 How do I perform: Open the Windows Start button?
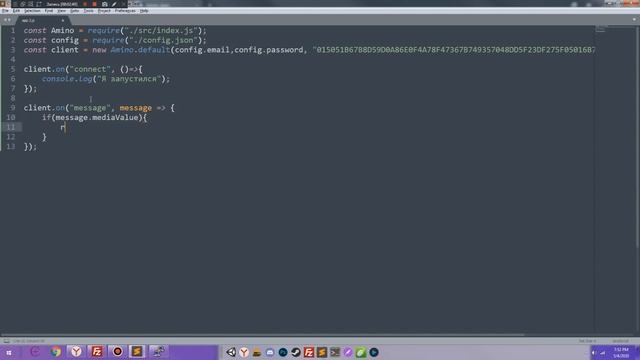tap(9, 352)
